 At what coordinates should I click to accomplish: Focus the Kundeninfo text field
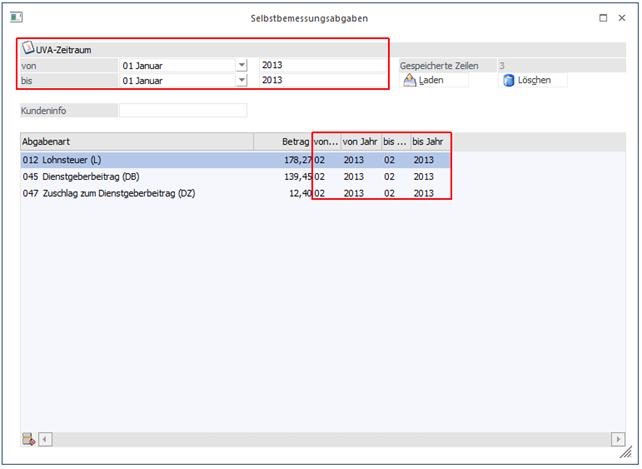[x=182, y=110]
